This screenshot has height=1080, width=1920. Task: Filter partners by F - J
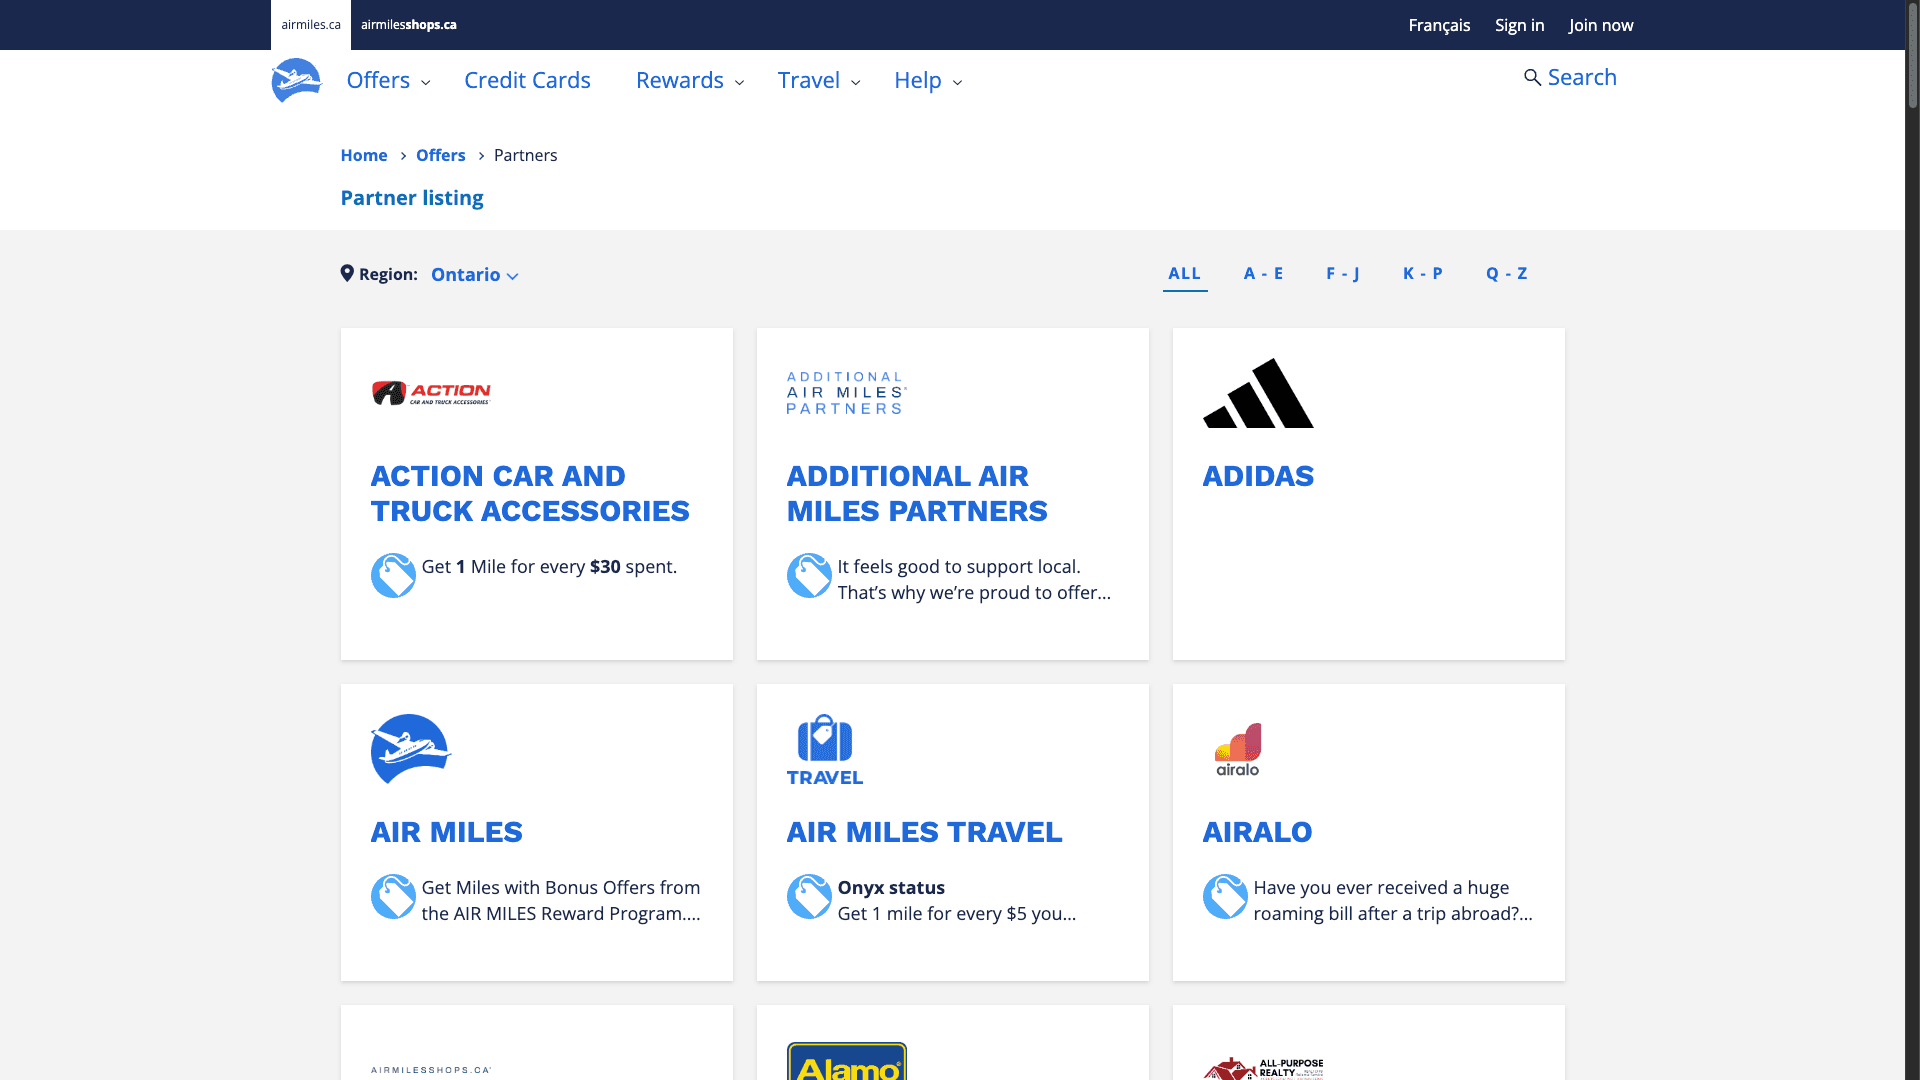(x=1343, y=273)
